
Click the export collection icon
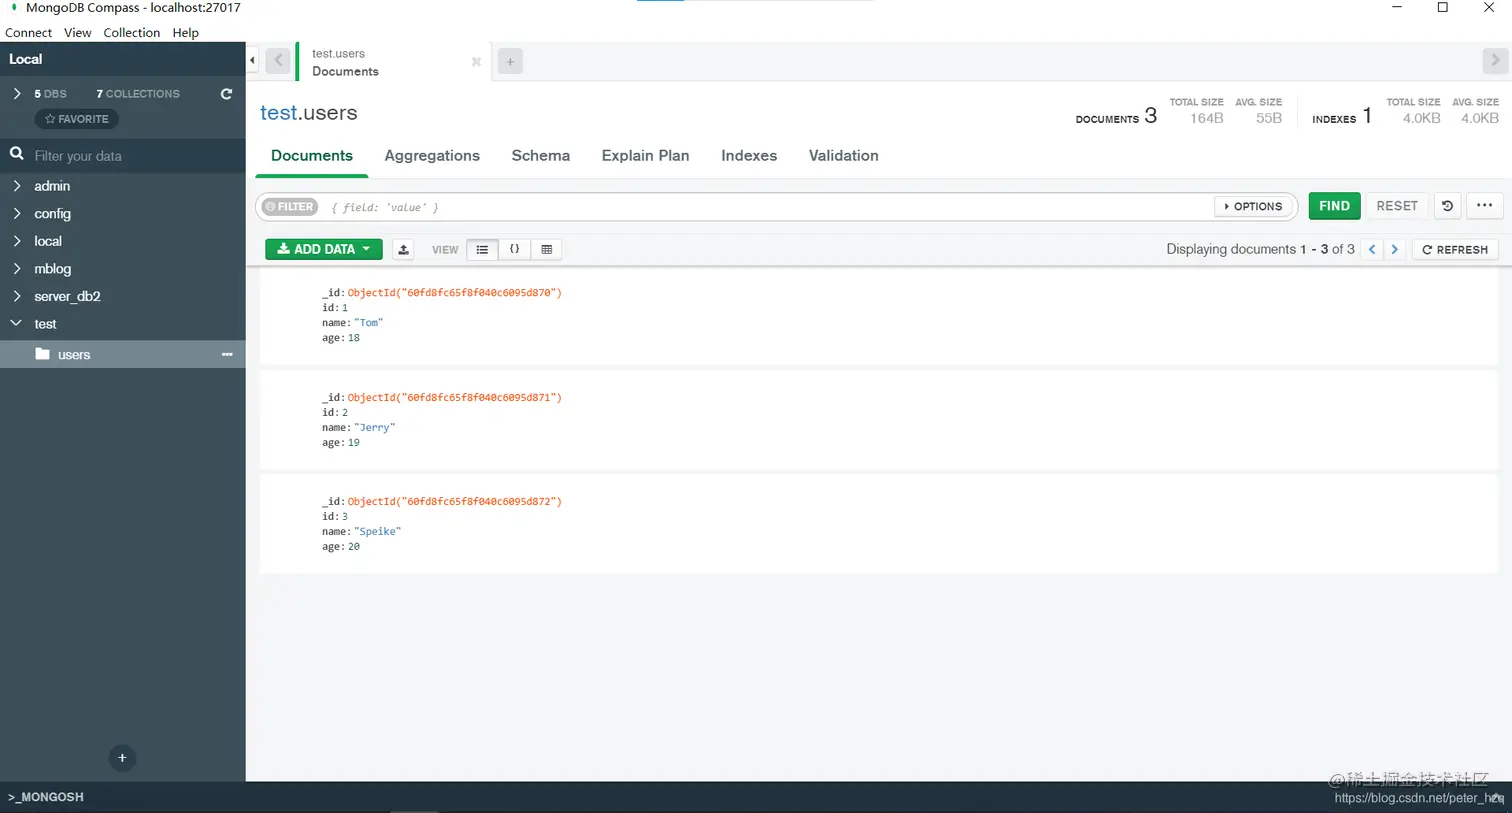(403, 249)
